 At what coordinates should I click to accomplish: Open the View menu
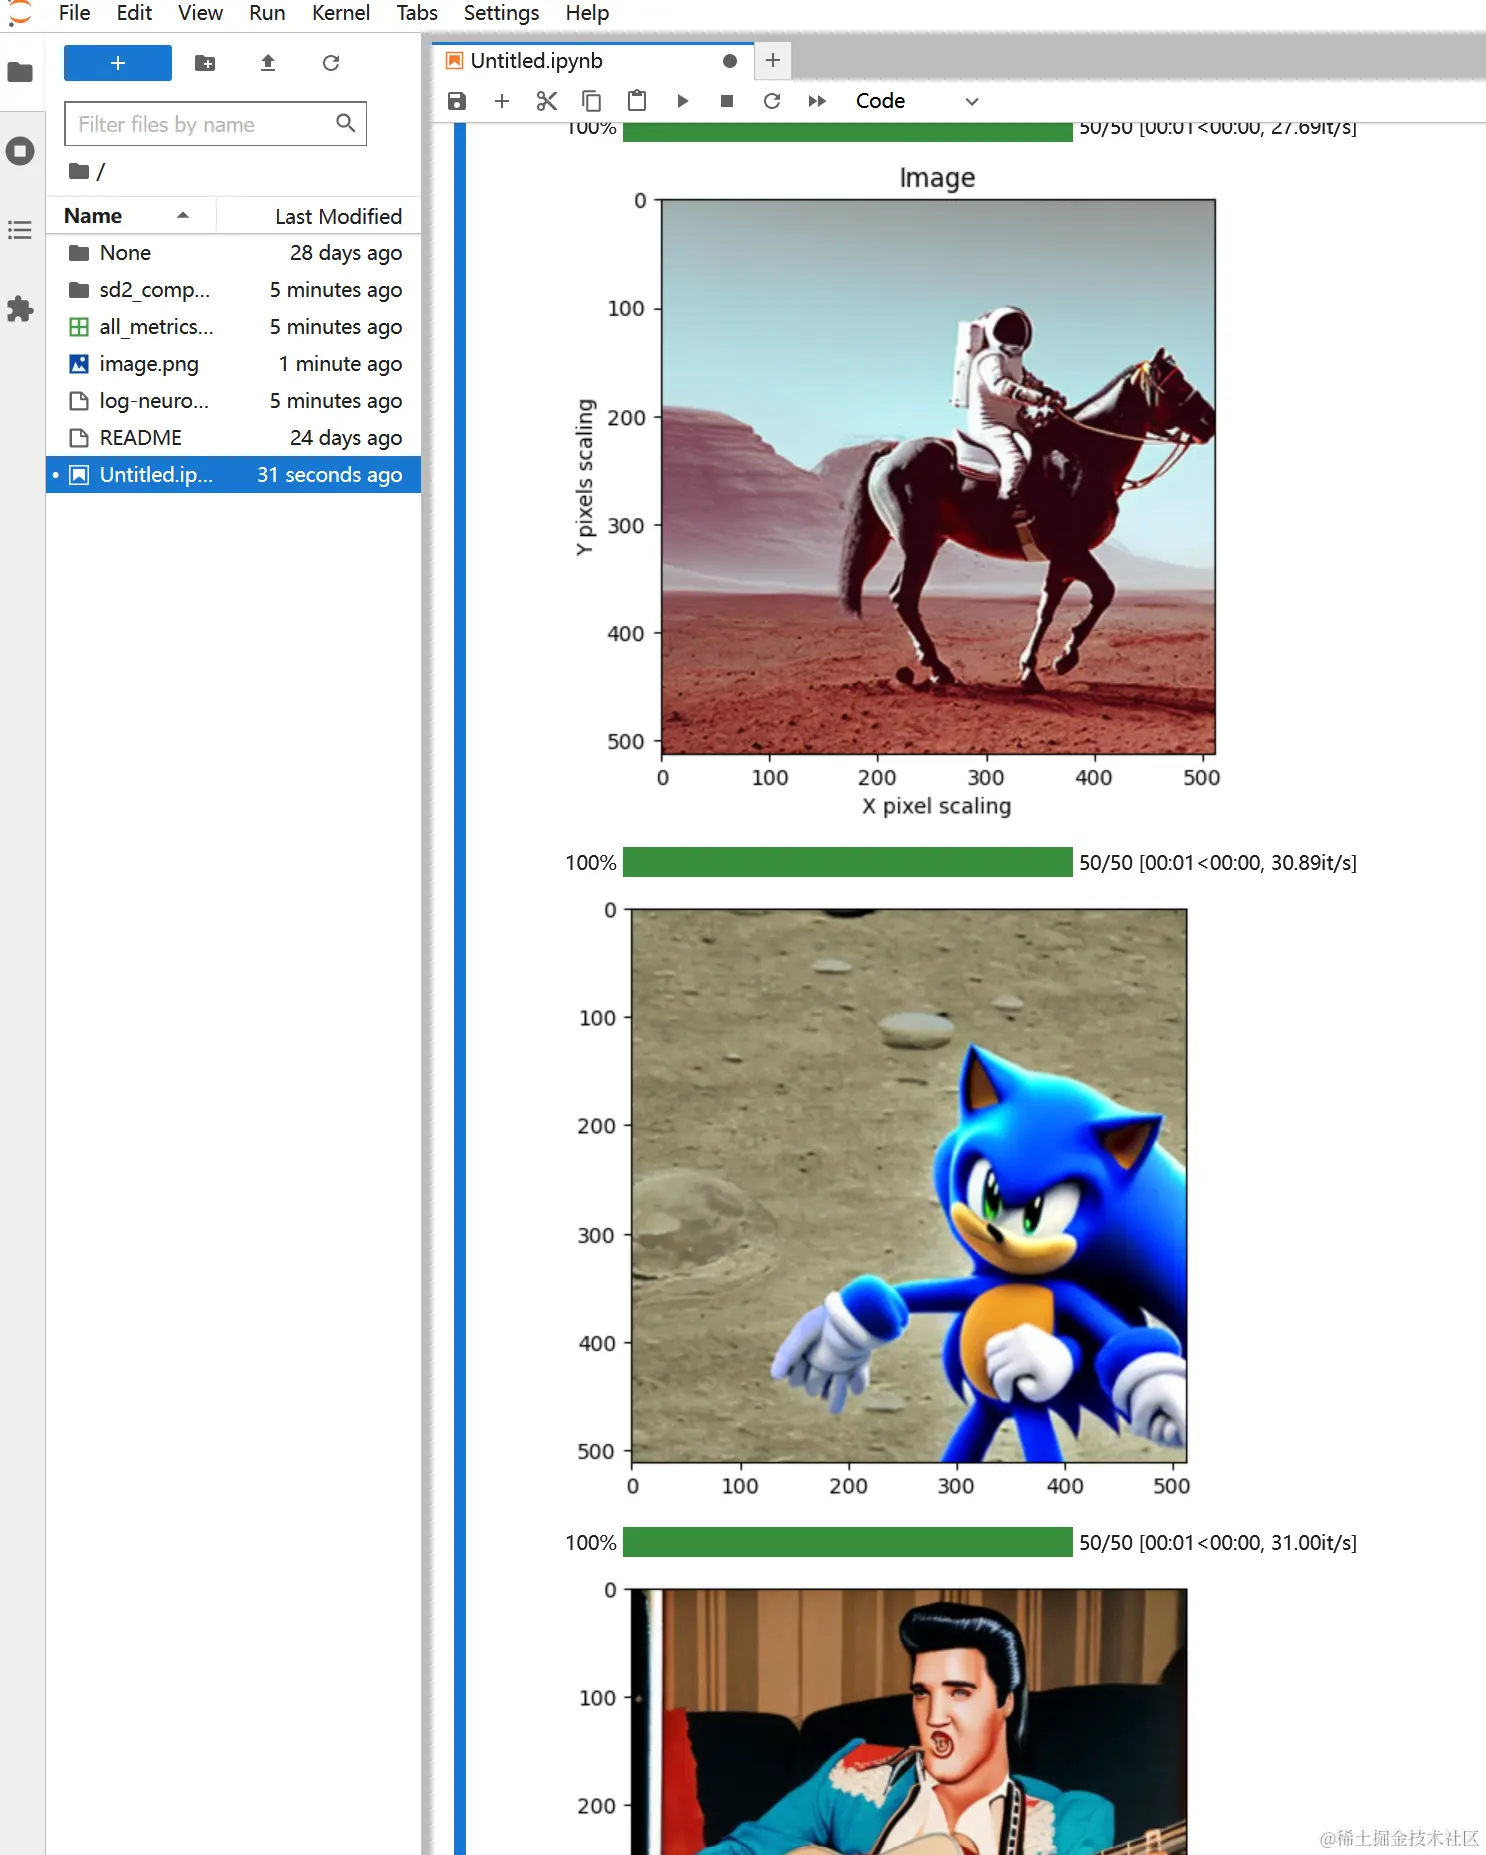(200, 13)
